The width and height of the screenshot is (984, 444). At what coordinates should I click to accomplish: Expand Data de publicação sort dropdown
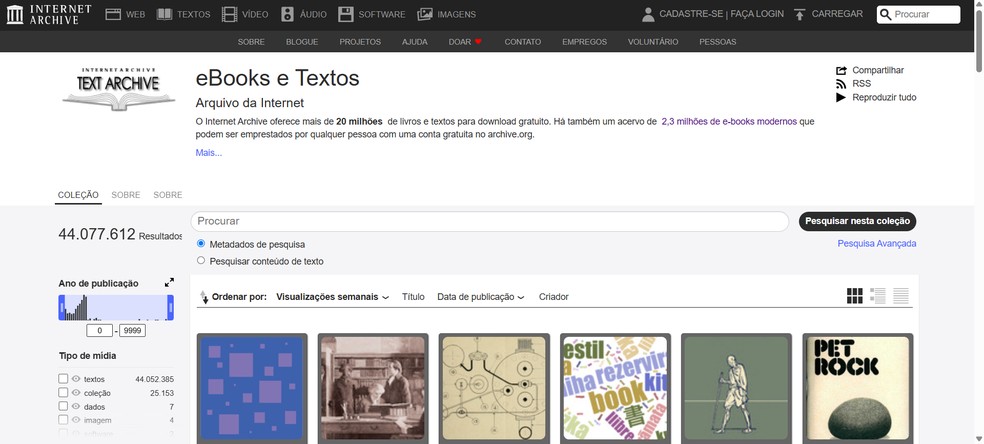[480, 297]
